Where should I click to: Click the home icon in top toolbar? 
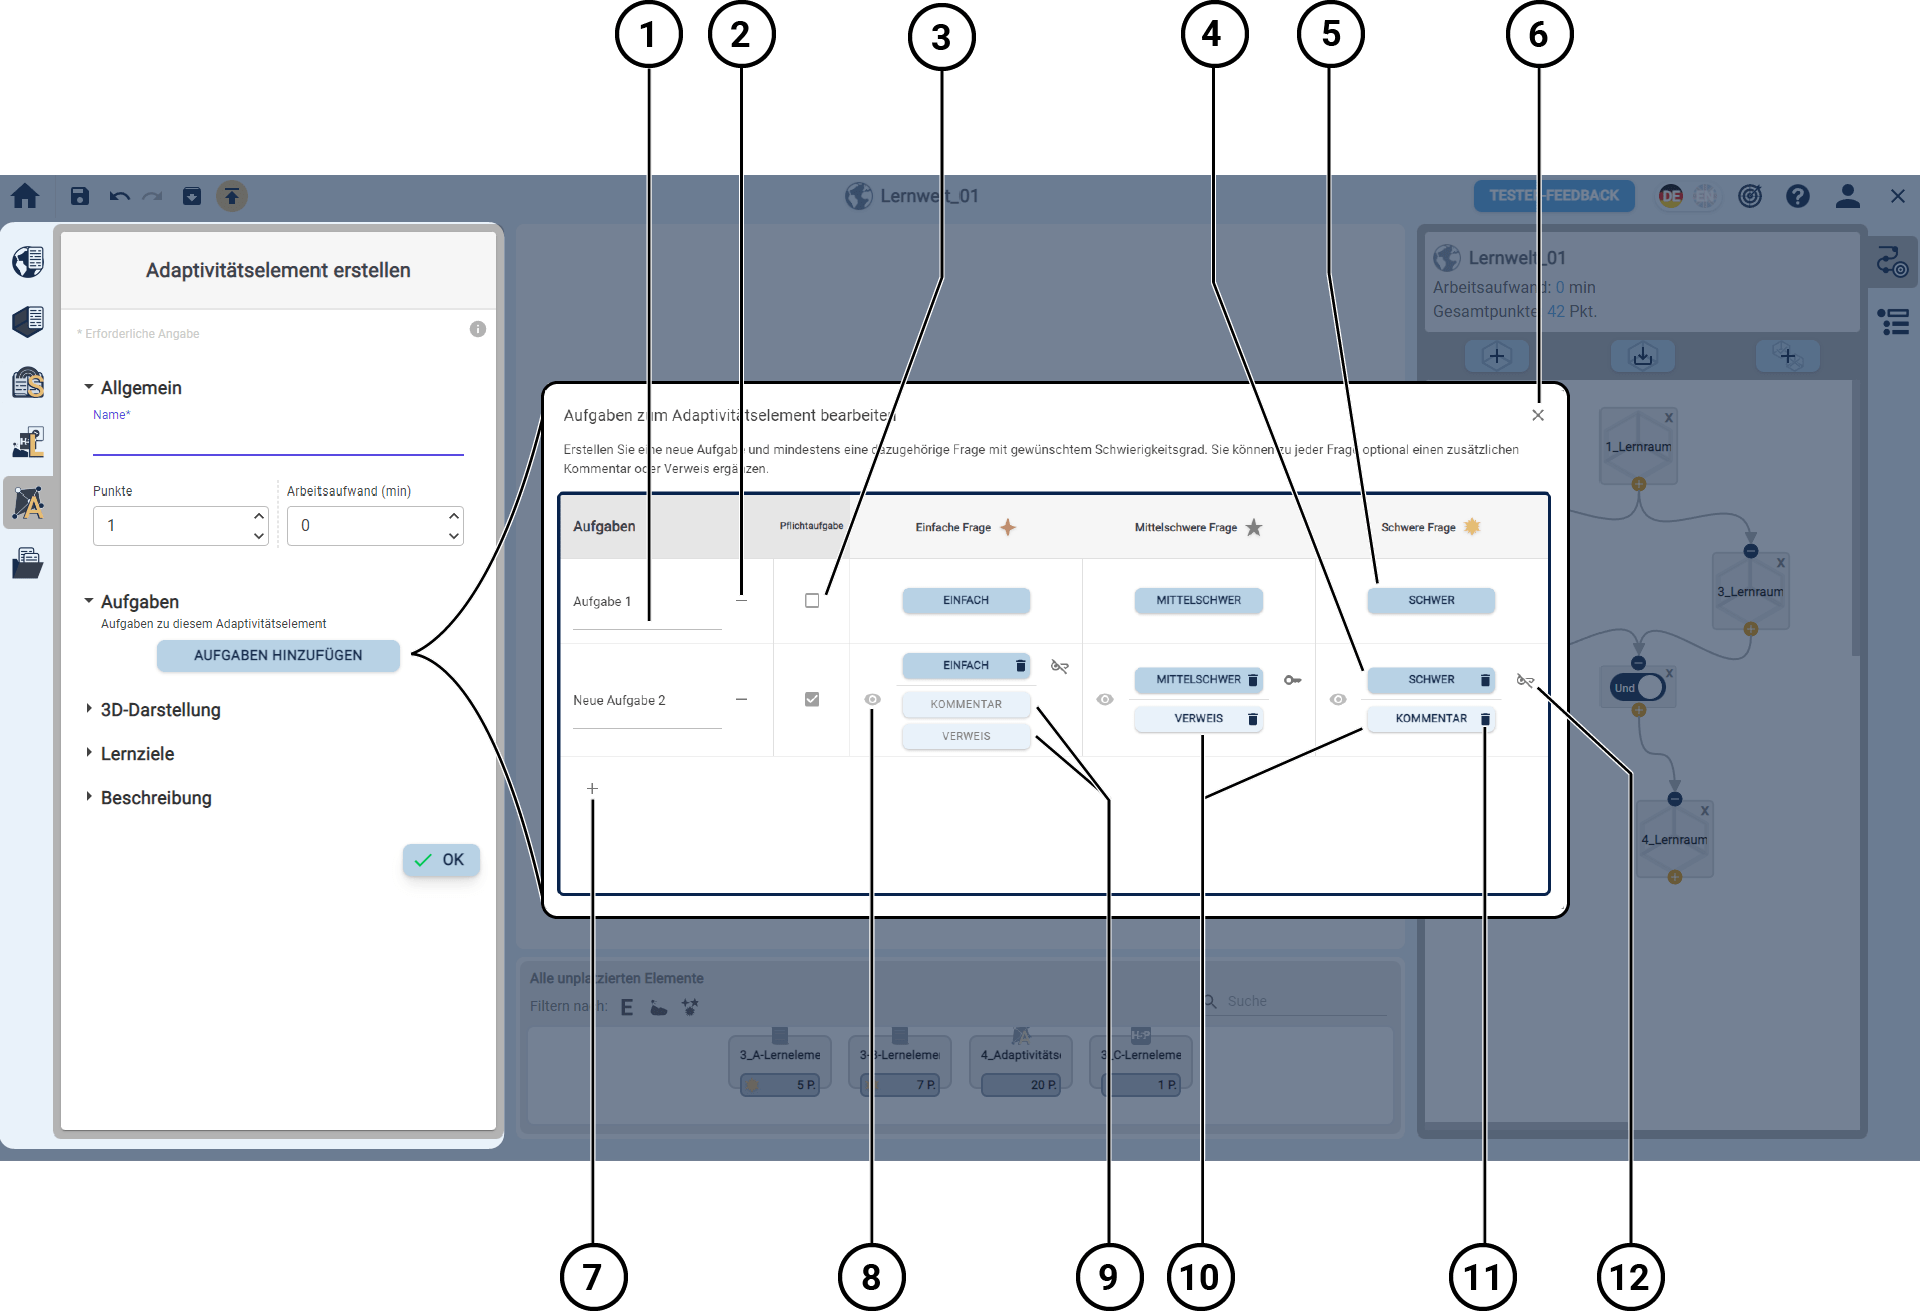25,196
